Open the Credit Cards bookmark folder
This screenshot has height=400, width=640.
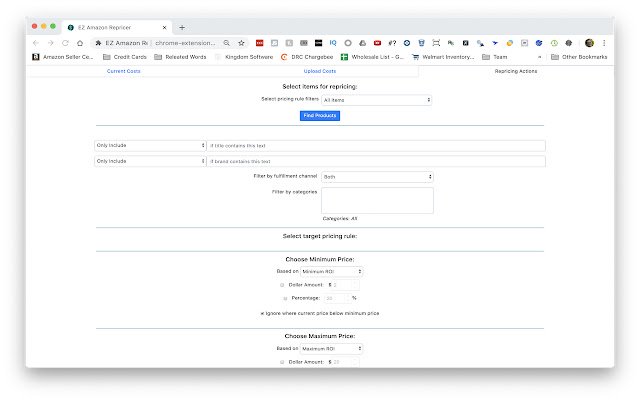[125, 57]
